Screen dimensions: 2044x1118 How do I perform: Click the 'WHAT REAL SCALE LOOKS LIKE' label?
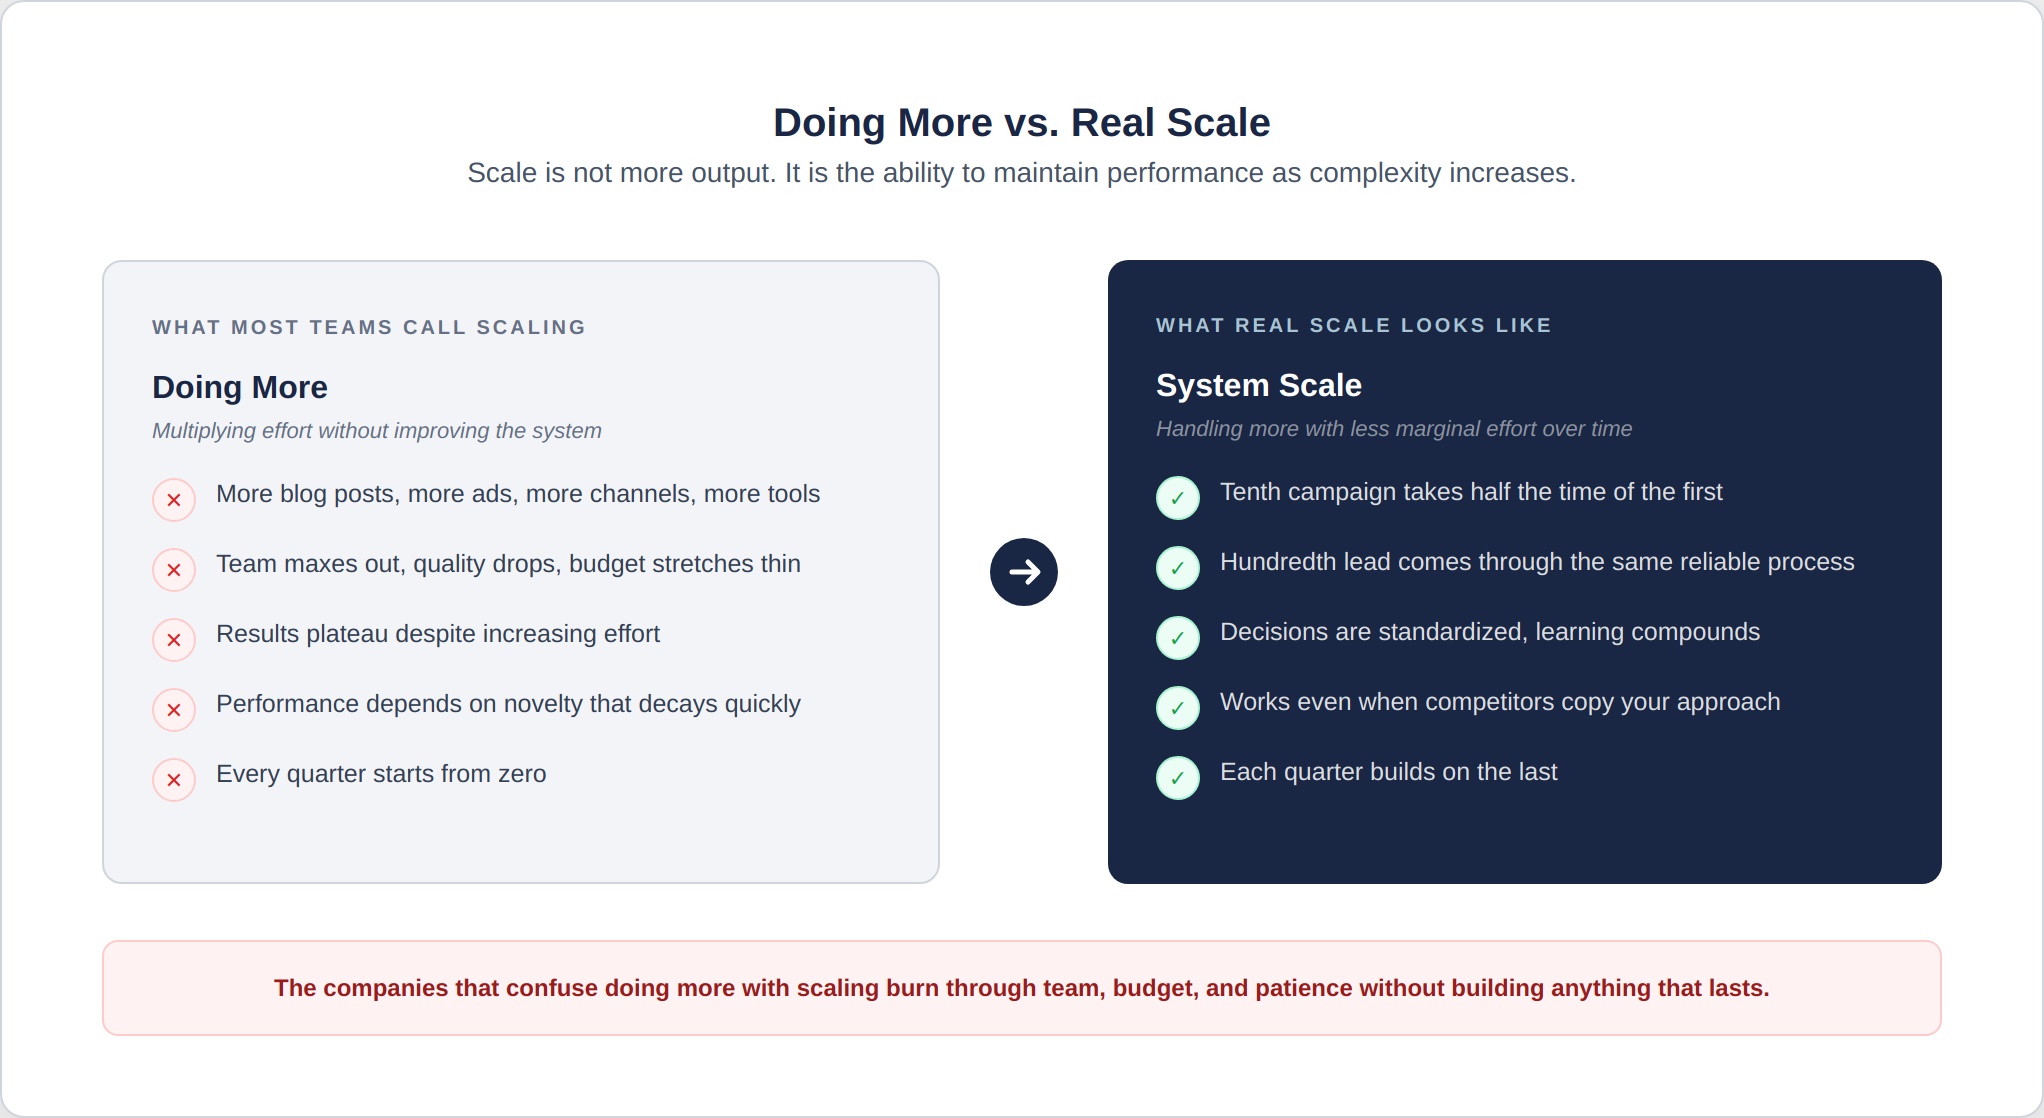pos(1353,325)
